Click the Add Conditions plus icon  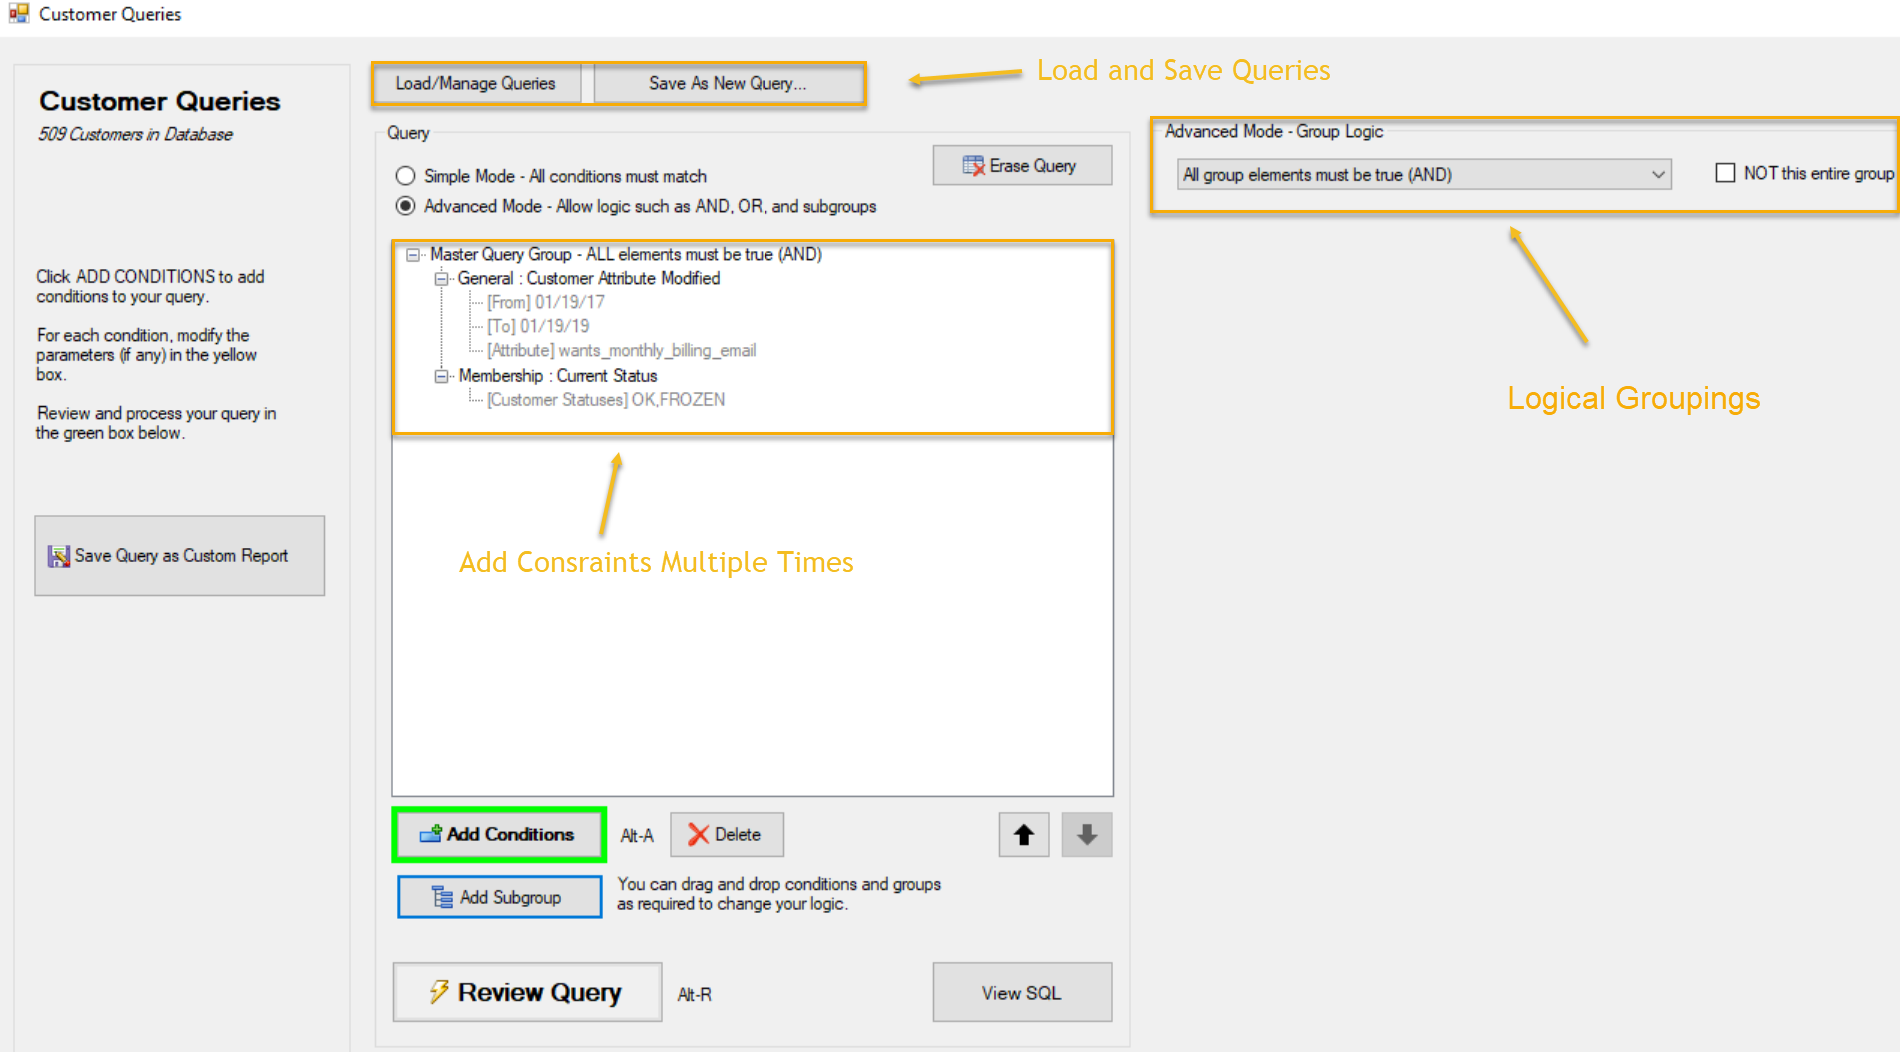[x=431, y=834]
